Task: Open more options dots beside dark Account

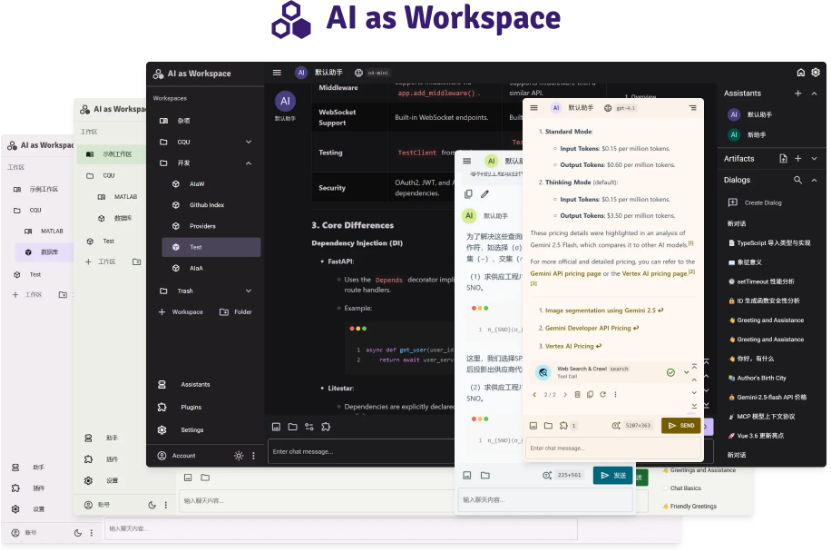Action: click(x=253, y=456)
